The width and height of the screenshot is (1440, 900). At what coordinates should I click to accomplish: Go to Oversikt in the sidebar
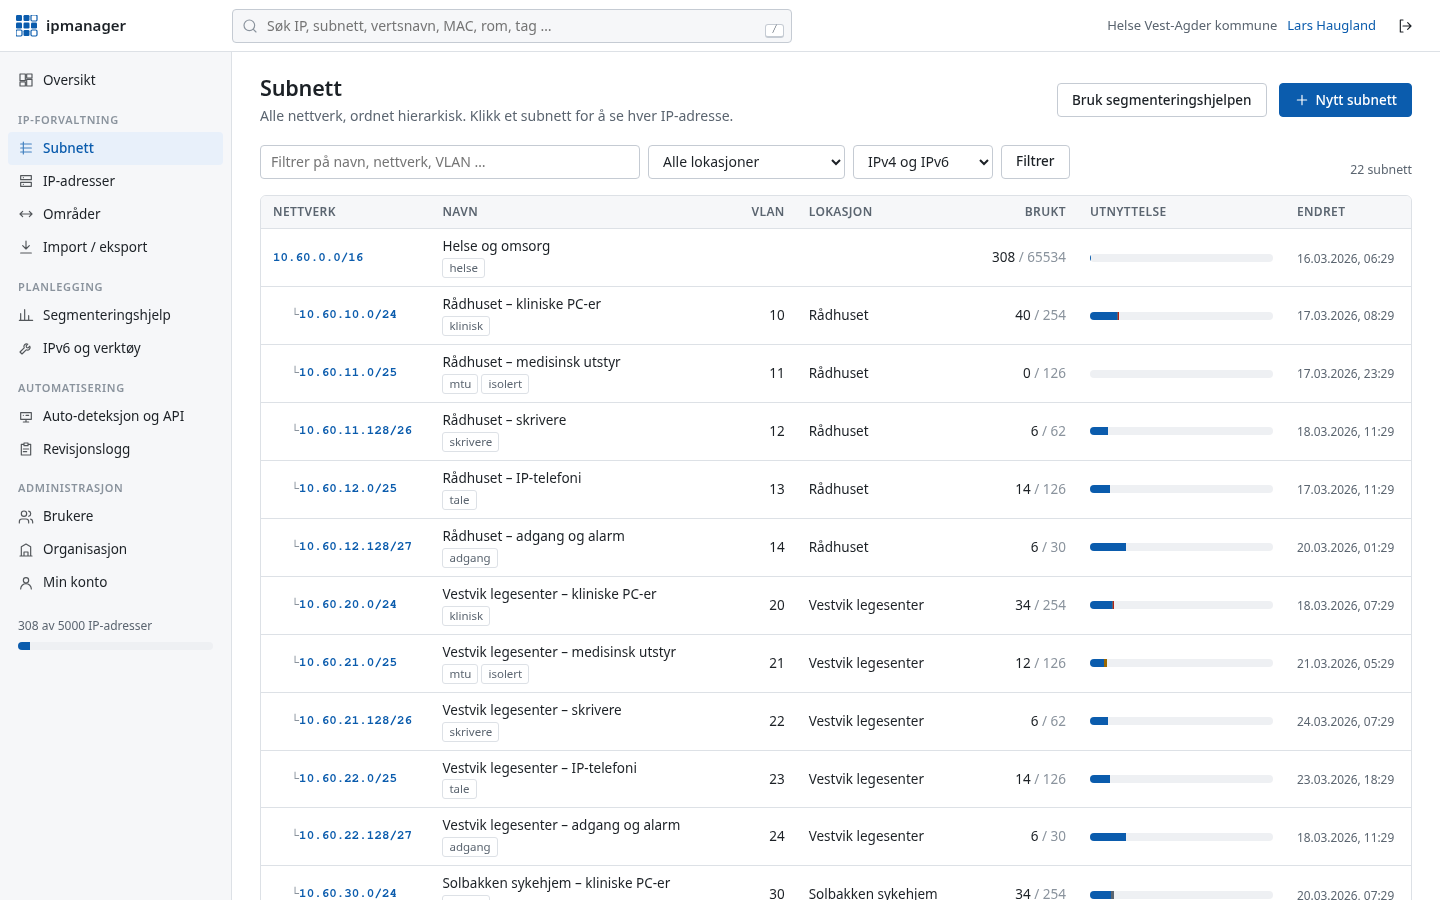(115, 80)
